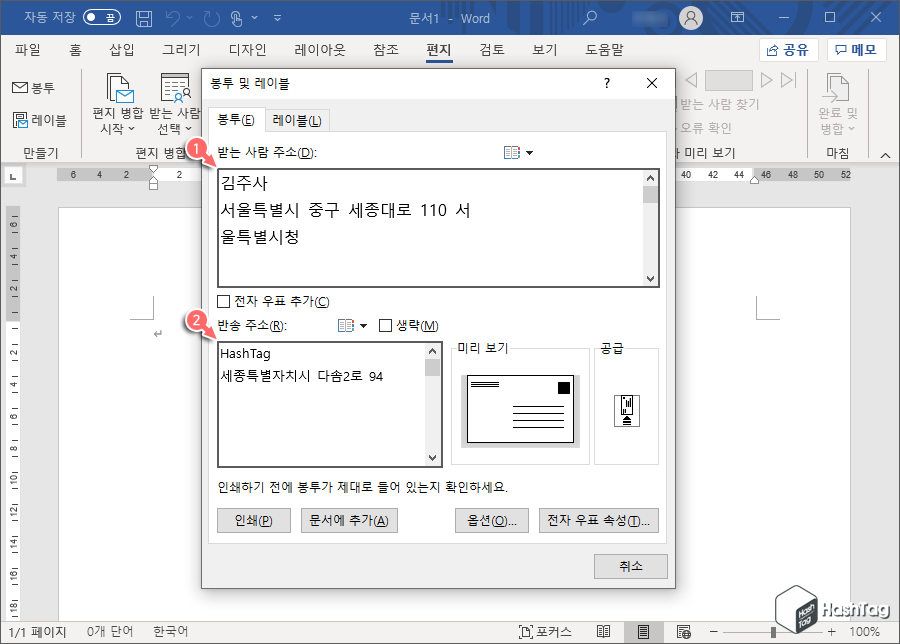Open the address book icon beside 반송 주소
The height and width of the screenshot is (644, 900).
click(x=346, y=325)
